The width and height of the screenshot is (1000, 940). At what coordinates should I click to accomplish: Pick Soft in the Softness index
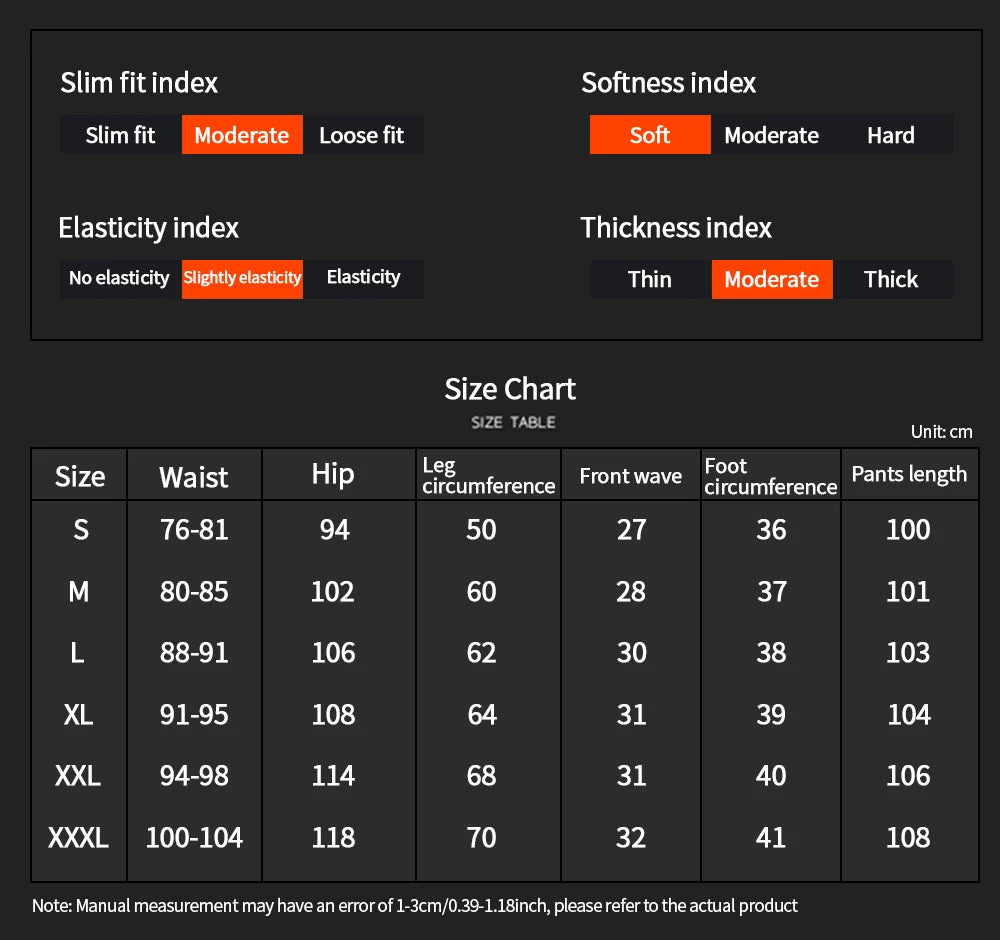(x=650, y=135)
